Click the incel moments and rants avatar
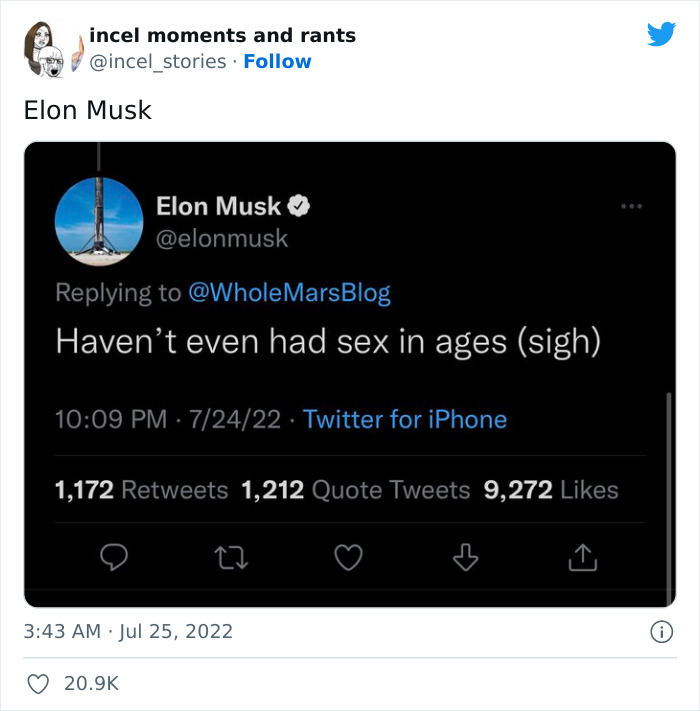This screenshot has height=711, width=700. point(48,47)
